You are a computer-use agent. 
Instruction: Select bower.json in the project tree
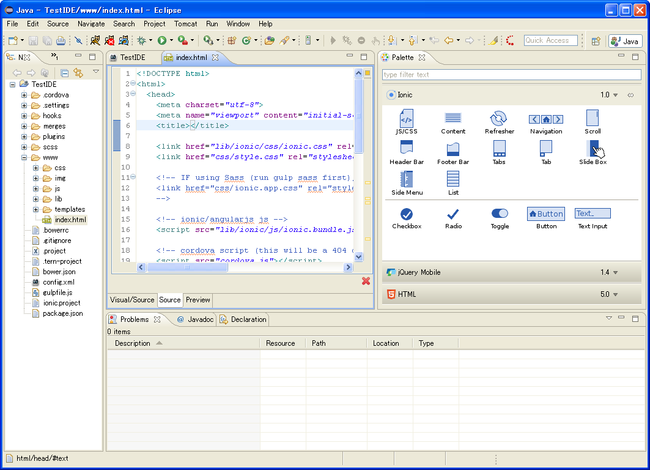(54, 272)
